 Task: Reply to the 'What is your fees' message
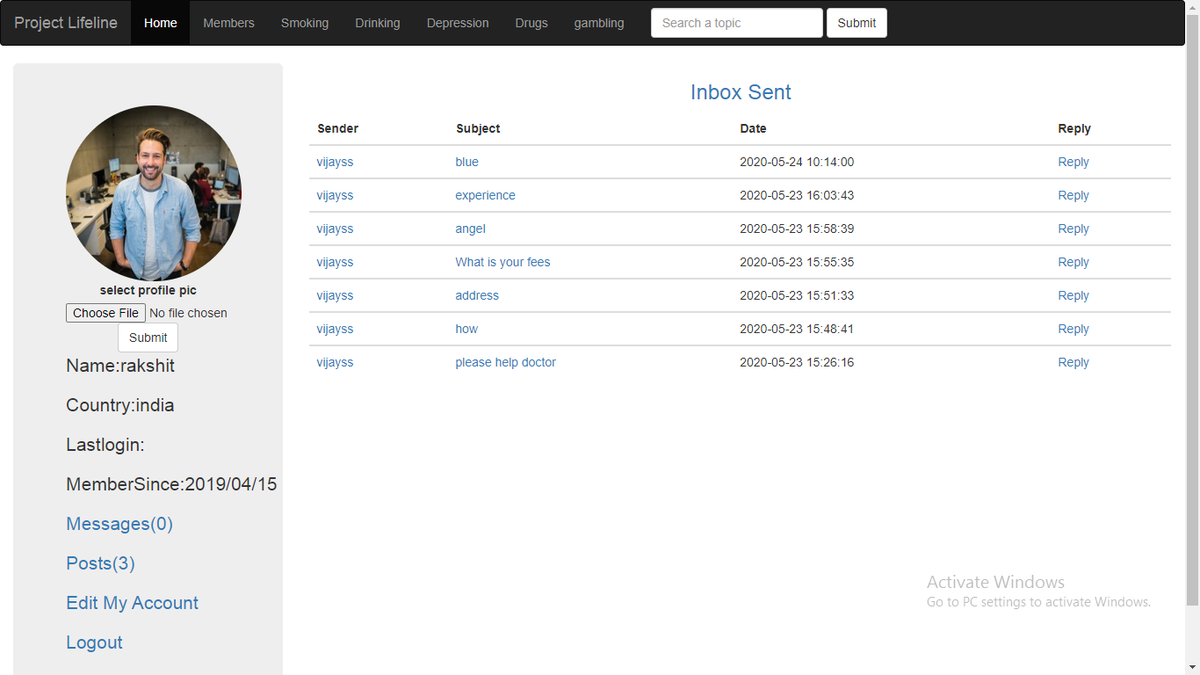click(1073, 262)
